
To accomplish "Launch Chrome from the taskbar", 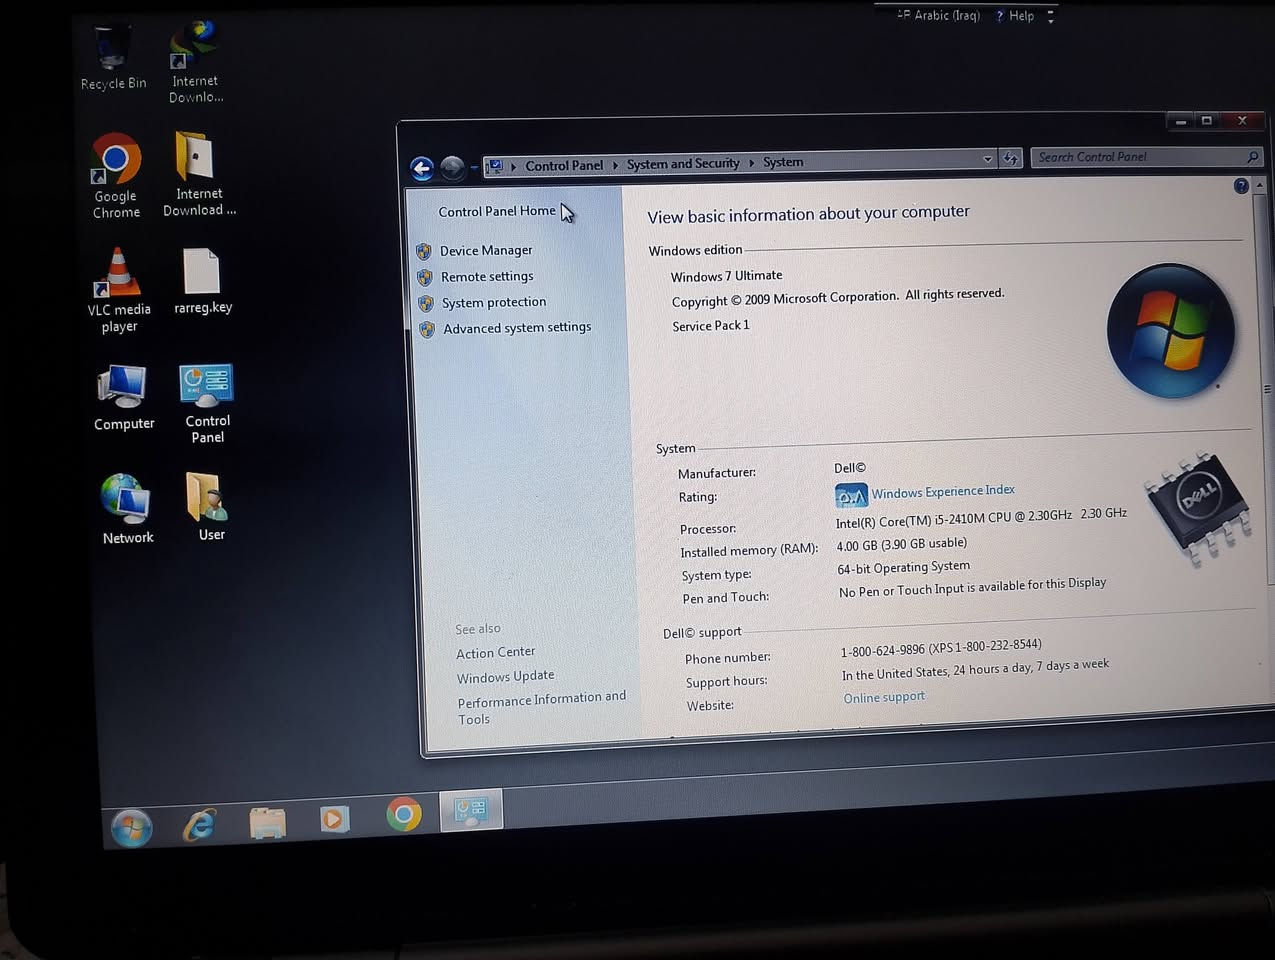I will [404, 815].
